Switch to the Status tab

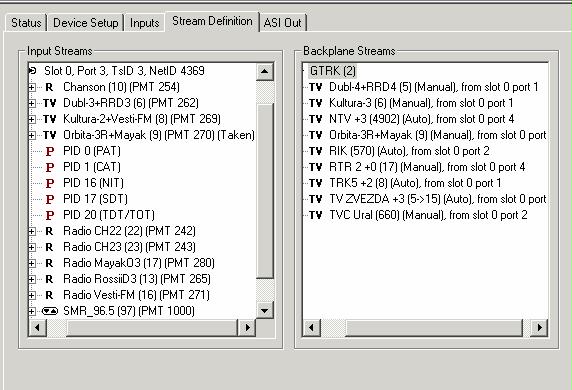[x=26, y=23]
